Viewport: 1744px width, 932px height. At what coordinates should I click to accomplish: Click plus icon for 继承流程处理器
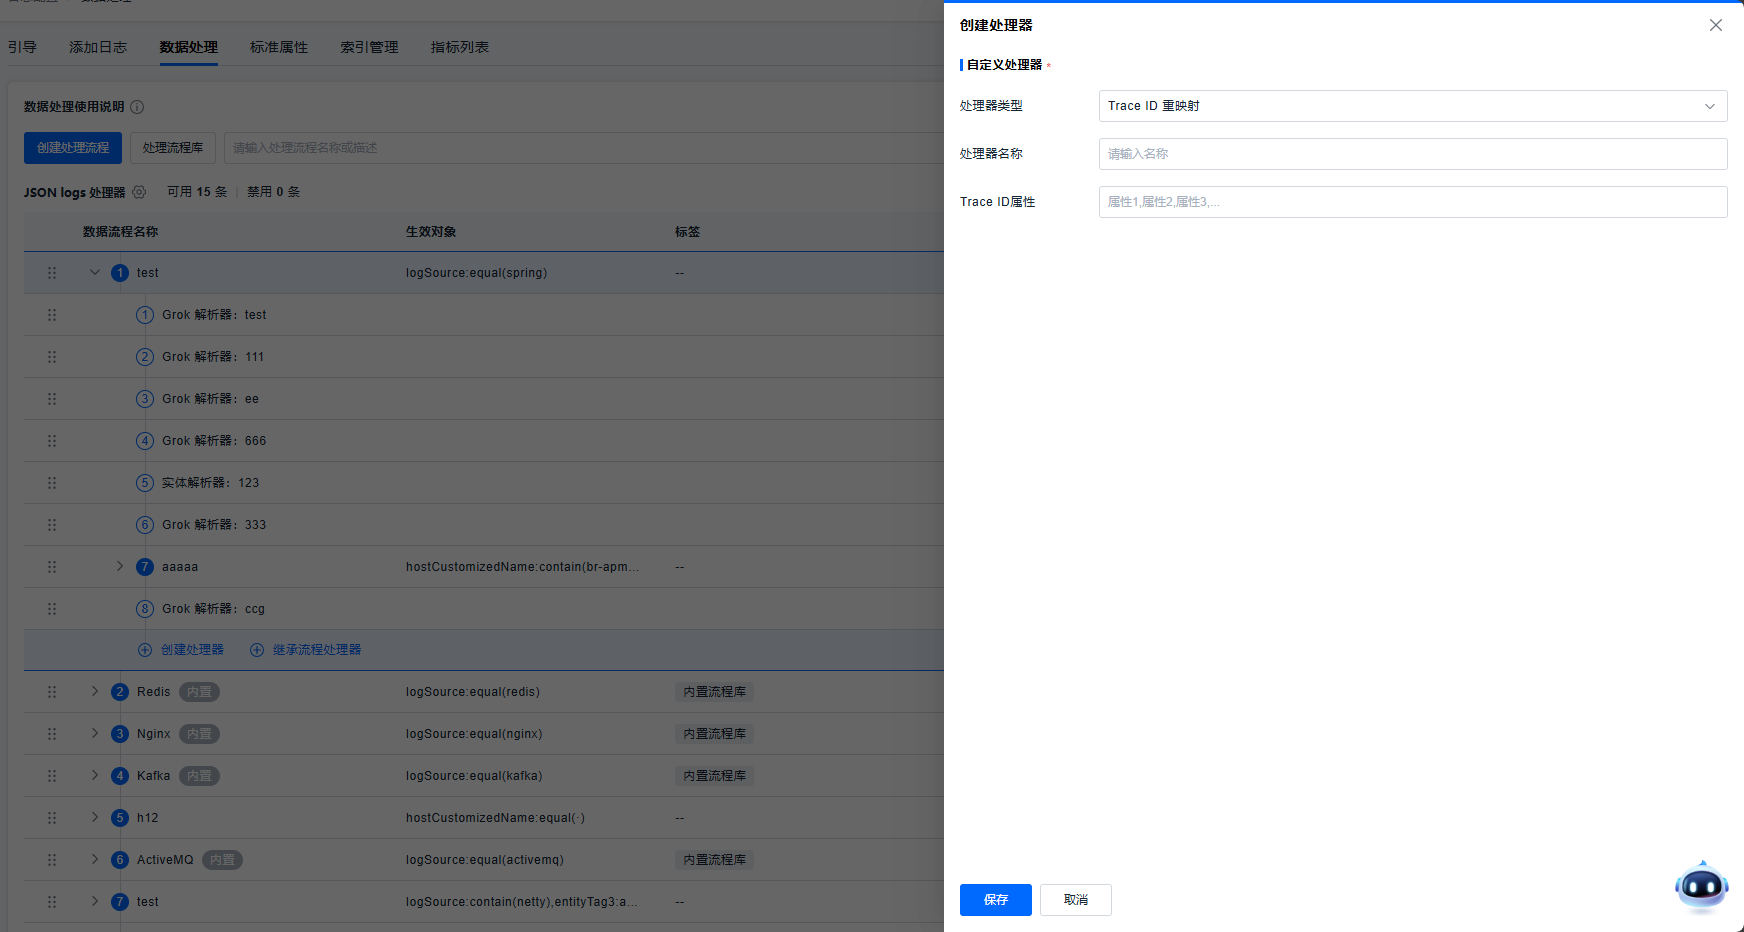tap(257, 650)
